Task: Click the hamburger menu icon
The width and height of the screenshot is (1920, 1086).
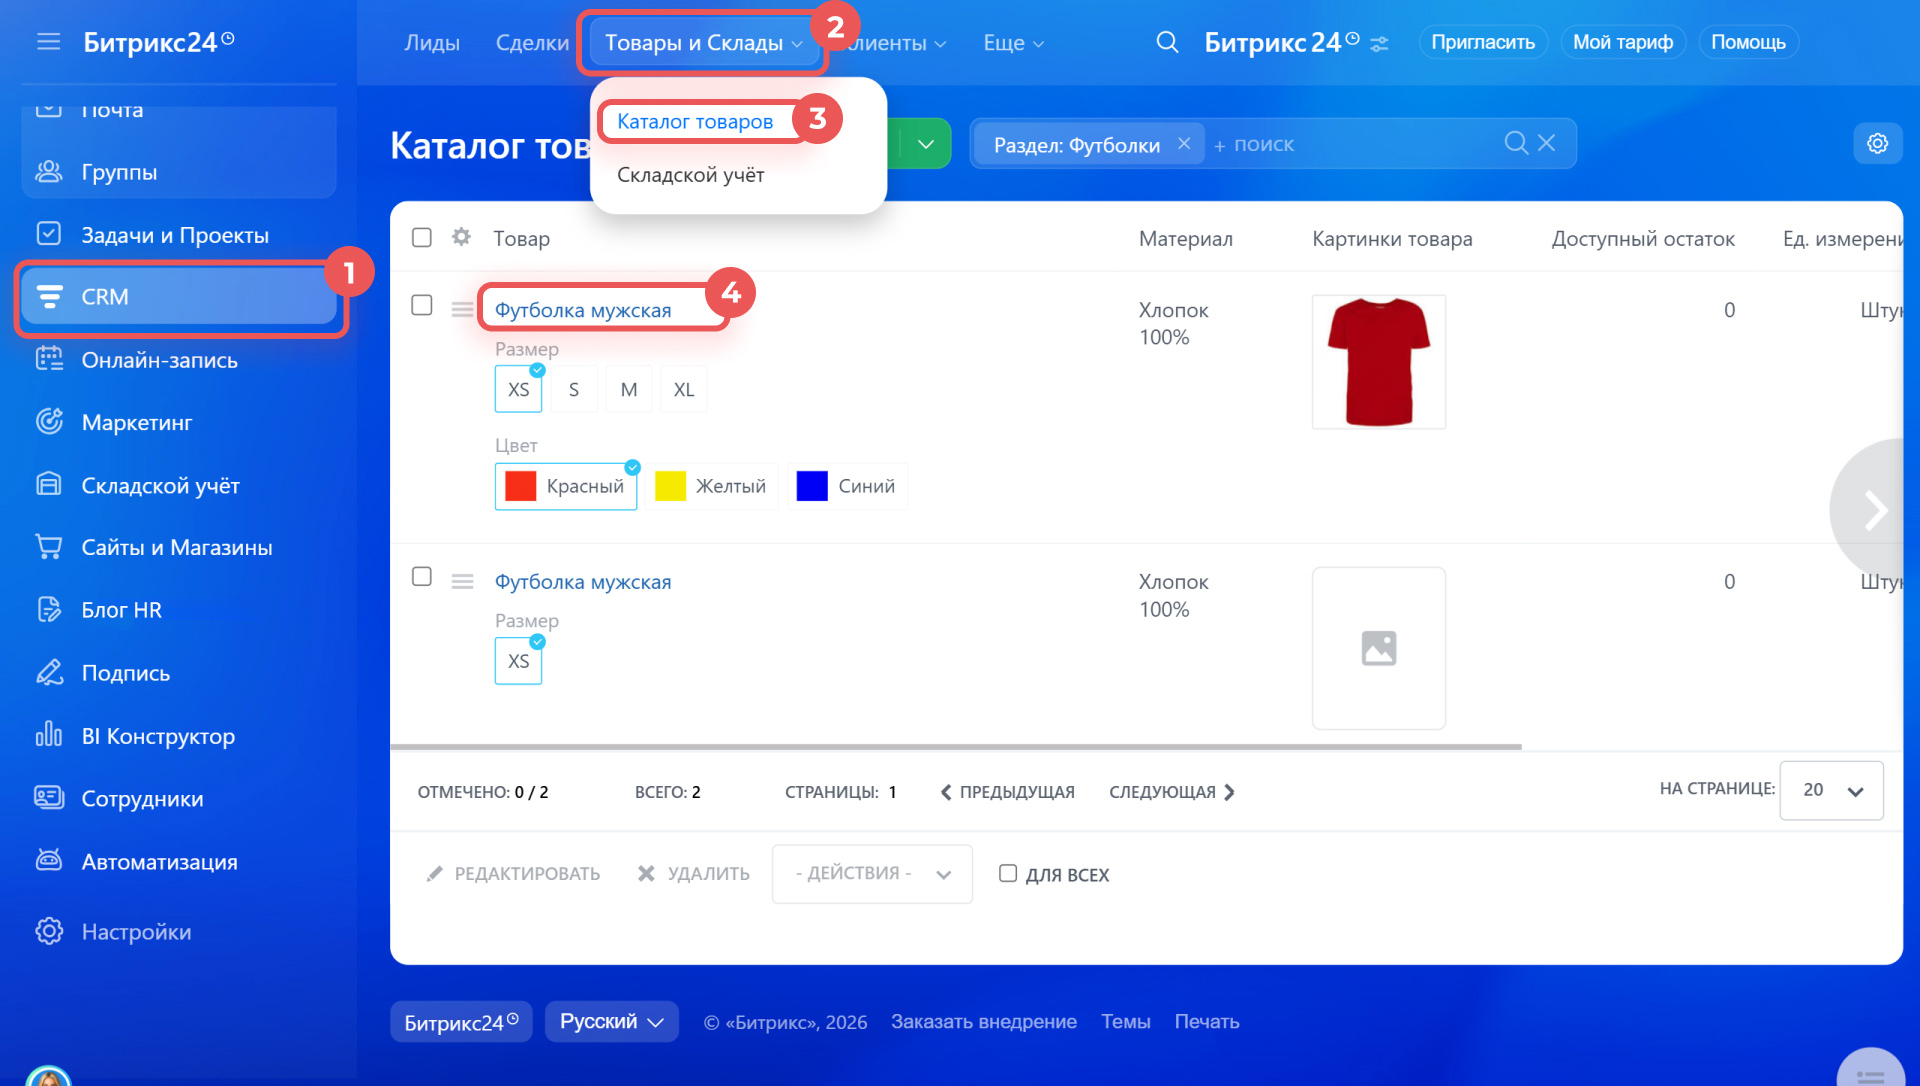Action: click(x=48, y=42)
